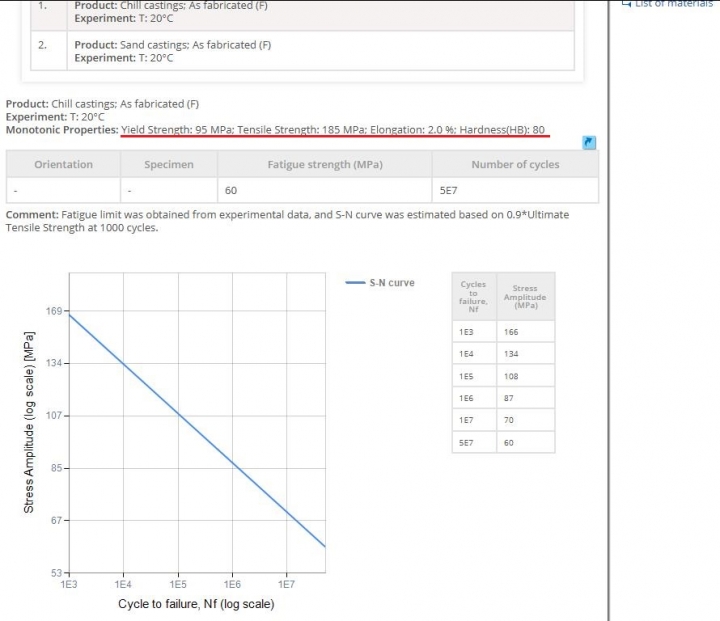Click the Cycle to failure axis title

196,604
